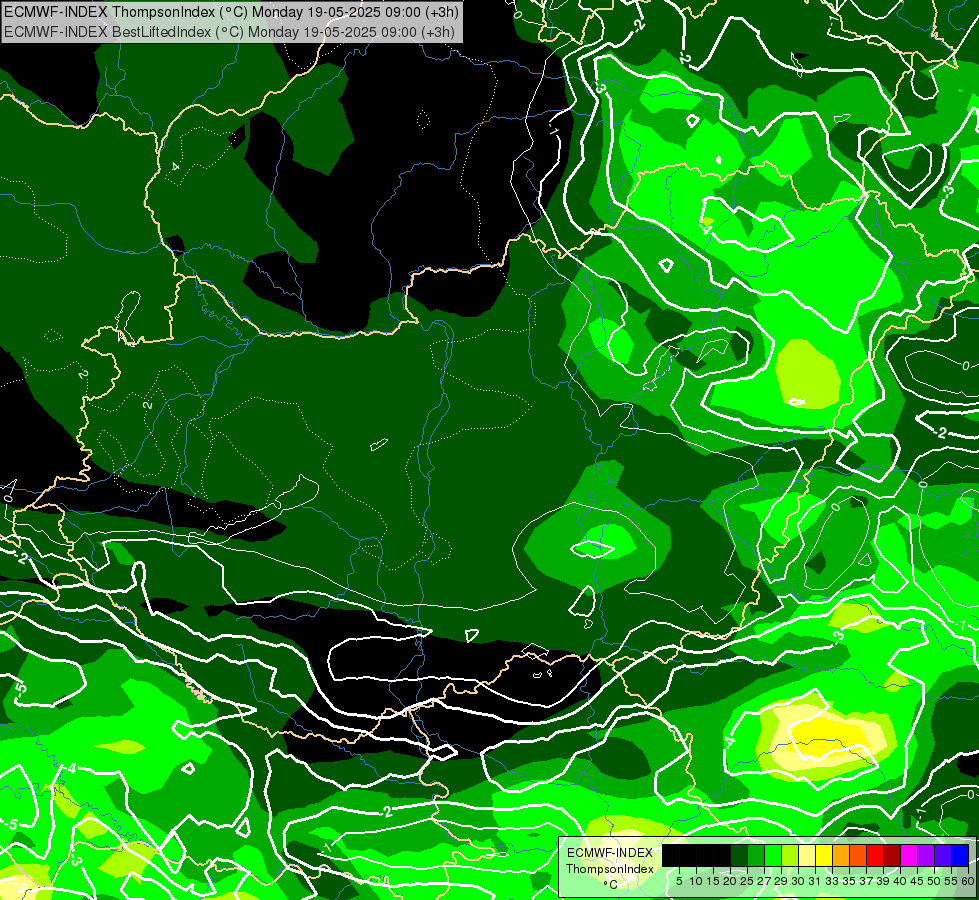Click the legend tick value 50
The width and height of the screenshot is (979, 900).
click(934, 881)
